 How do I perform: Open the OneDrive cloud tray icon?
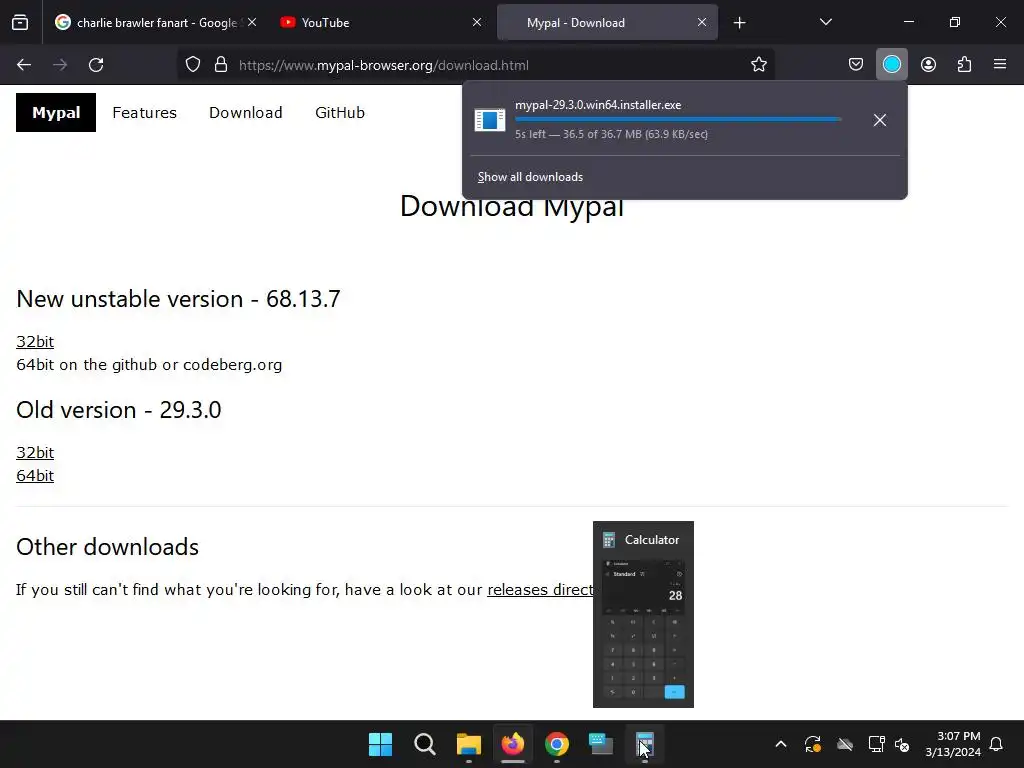click(x=845, y=744)
